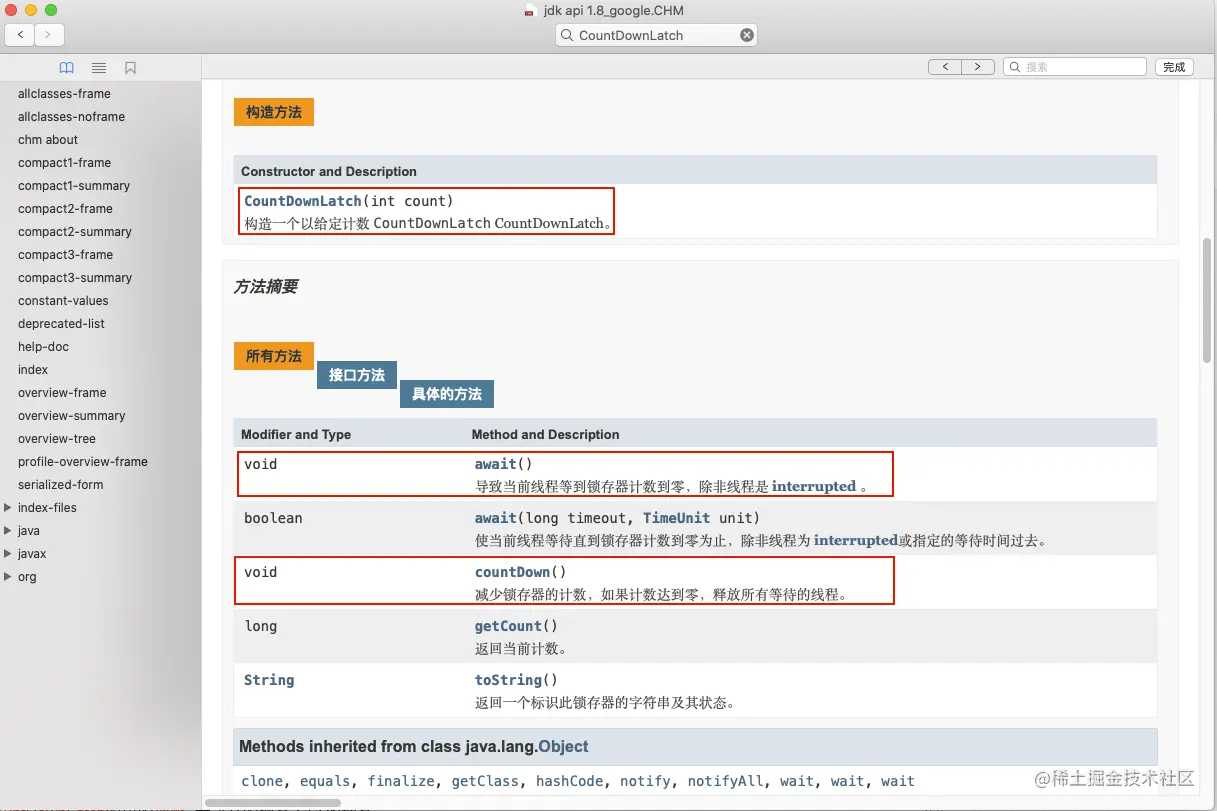The image size is (1217, 811).
Task: Select overview-summary in sidebar
Action: coord(72,416)
